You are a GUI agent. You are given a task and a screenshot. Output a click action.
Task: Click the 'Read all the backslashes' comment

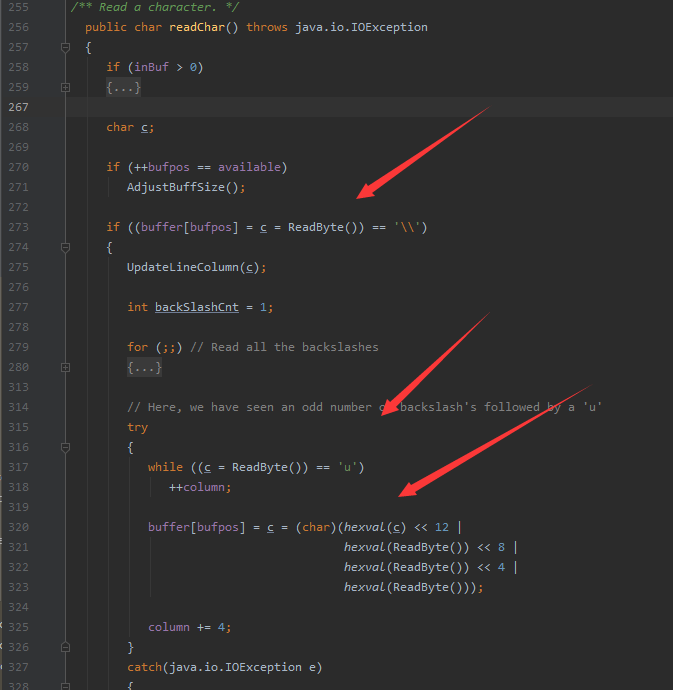point(284,347)
